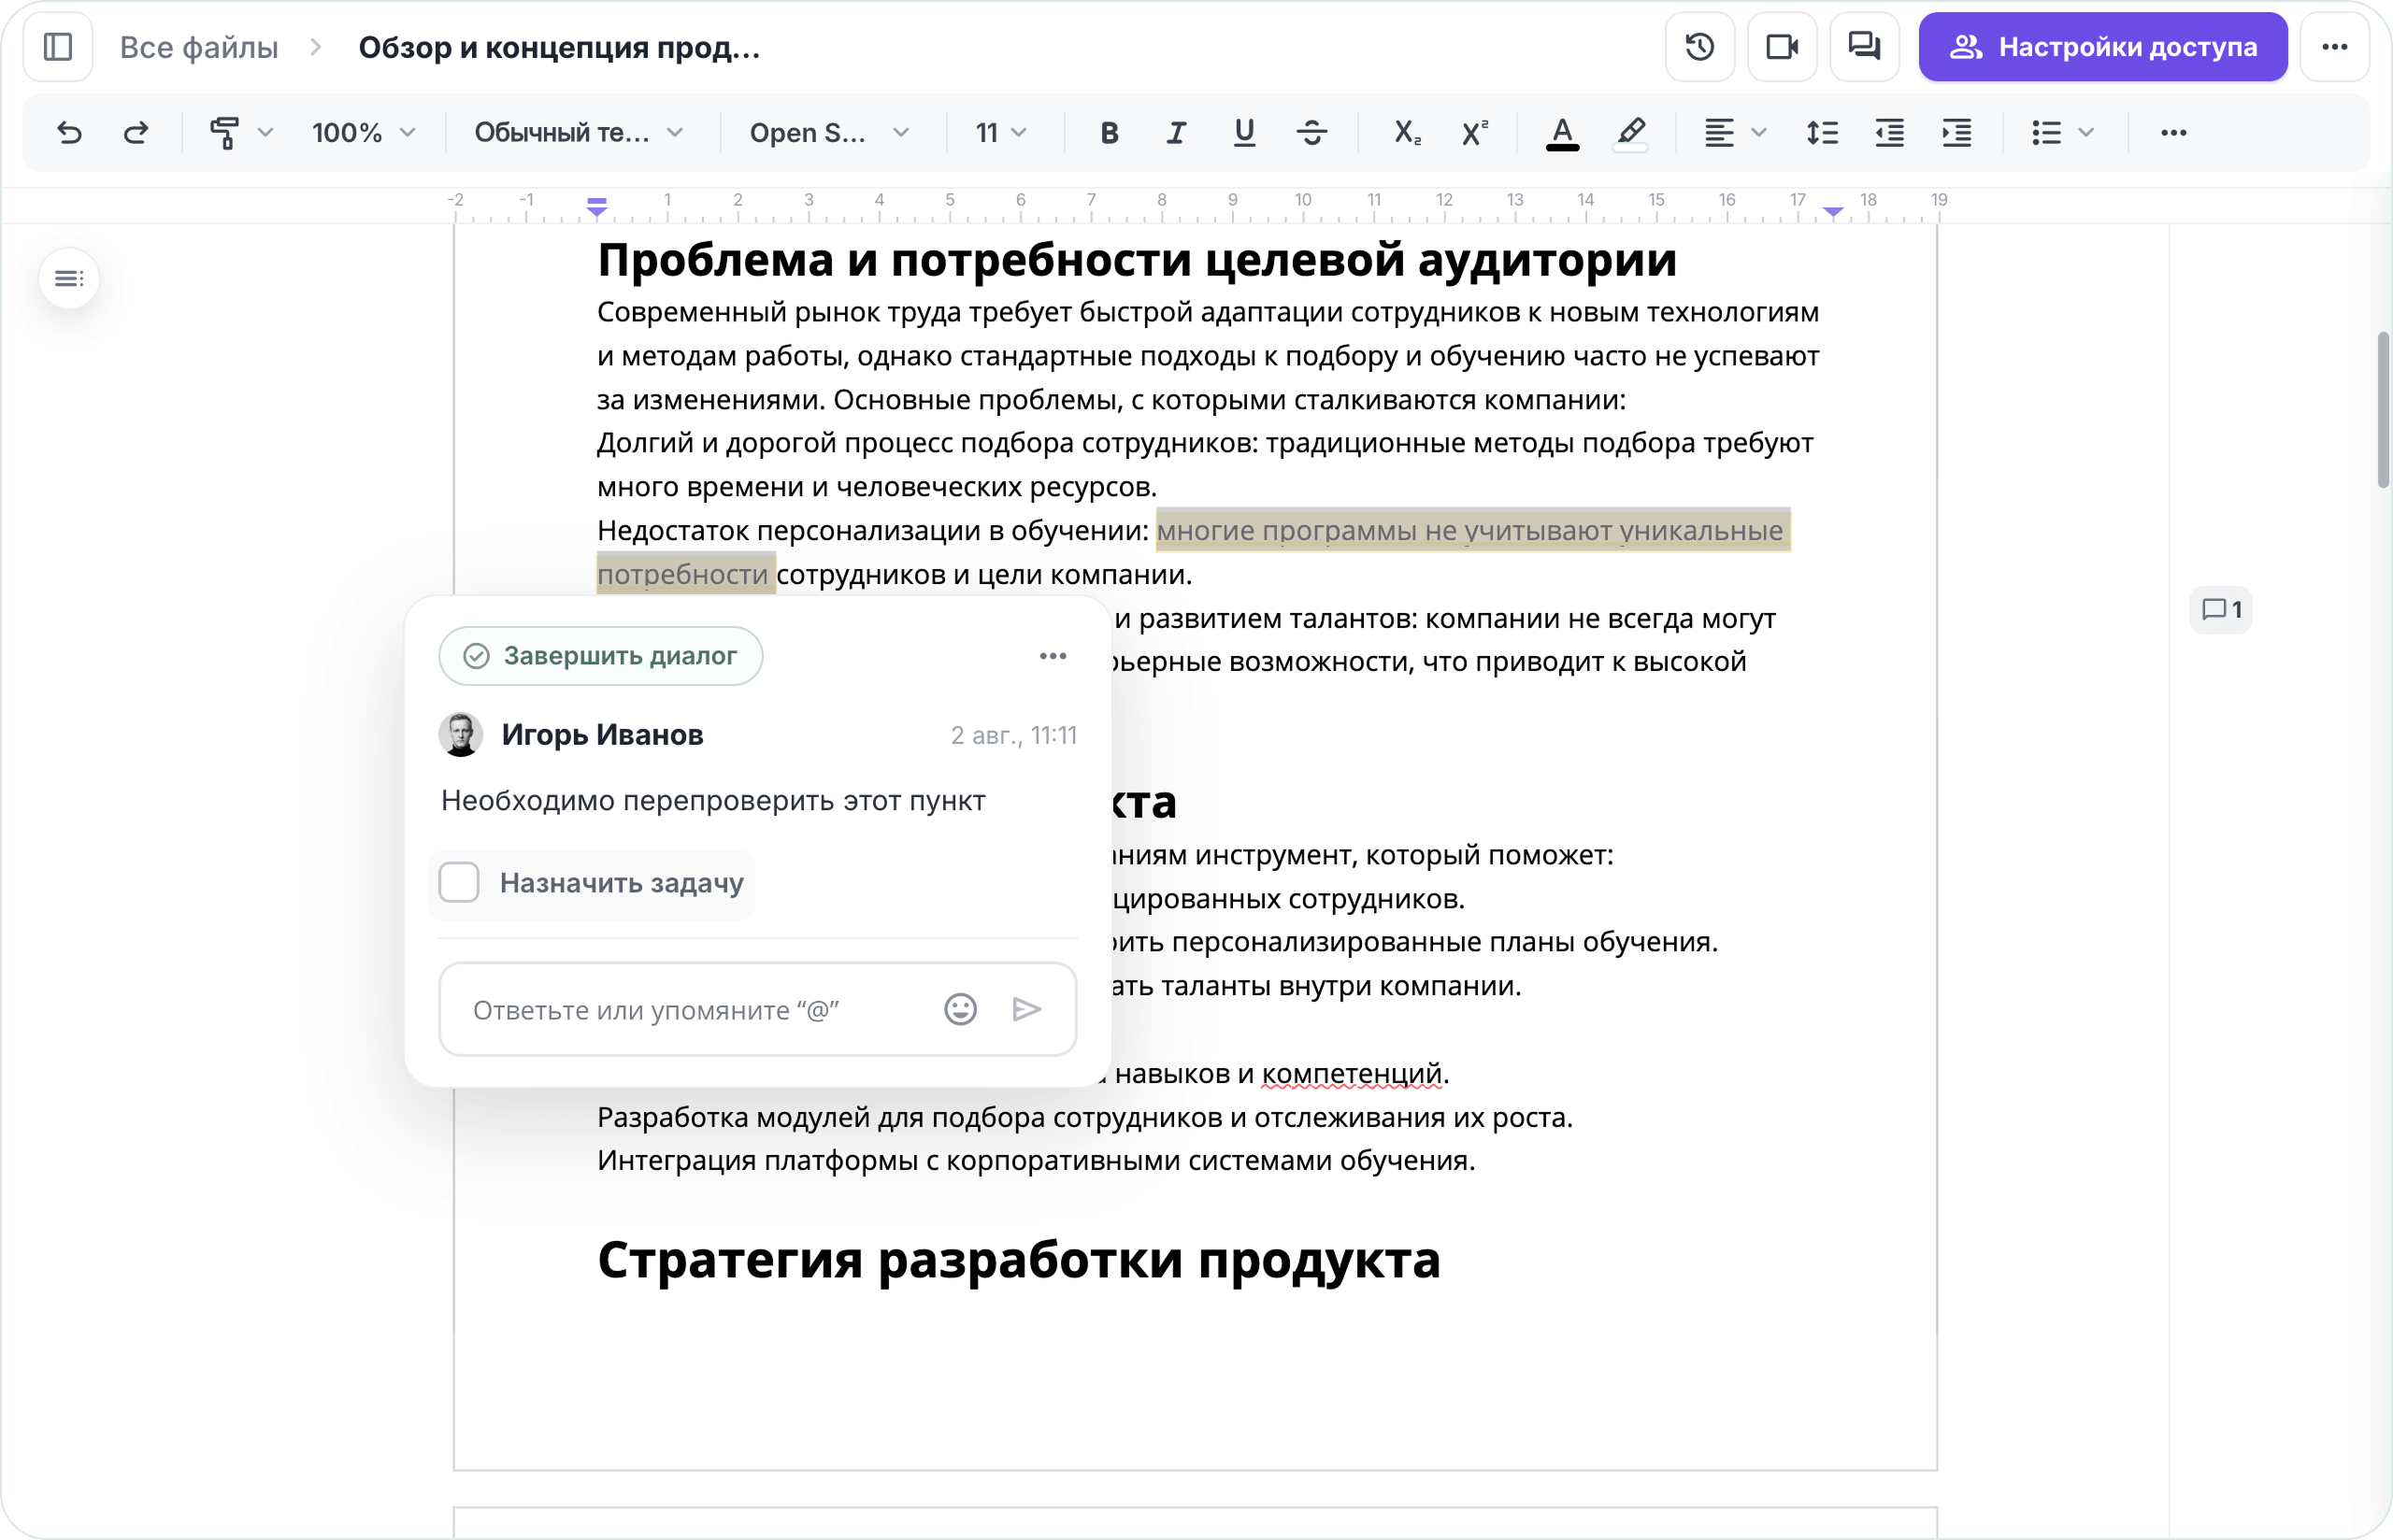Click the comment count indicator in margin
The height and width of the screenshot is (1540, 2393).
(x=2221, y=610)
